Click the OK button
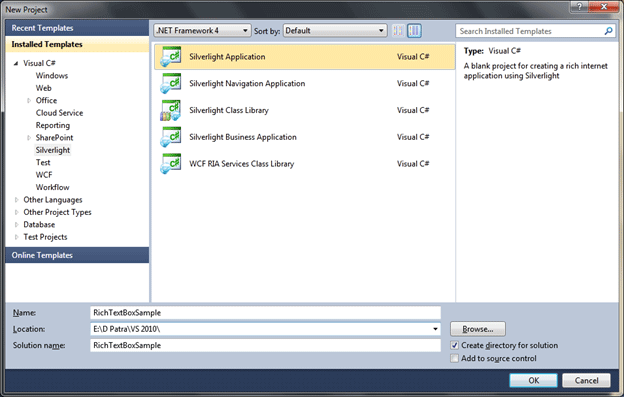The image size is (624, 397). [533, 380]
